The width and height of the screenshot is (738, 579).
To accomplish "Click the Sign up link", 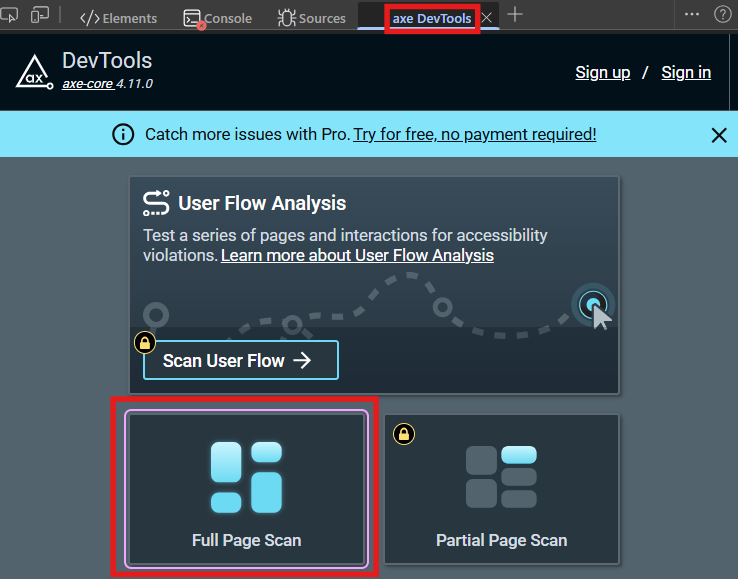I will 602,72.
